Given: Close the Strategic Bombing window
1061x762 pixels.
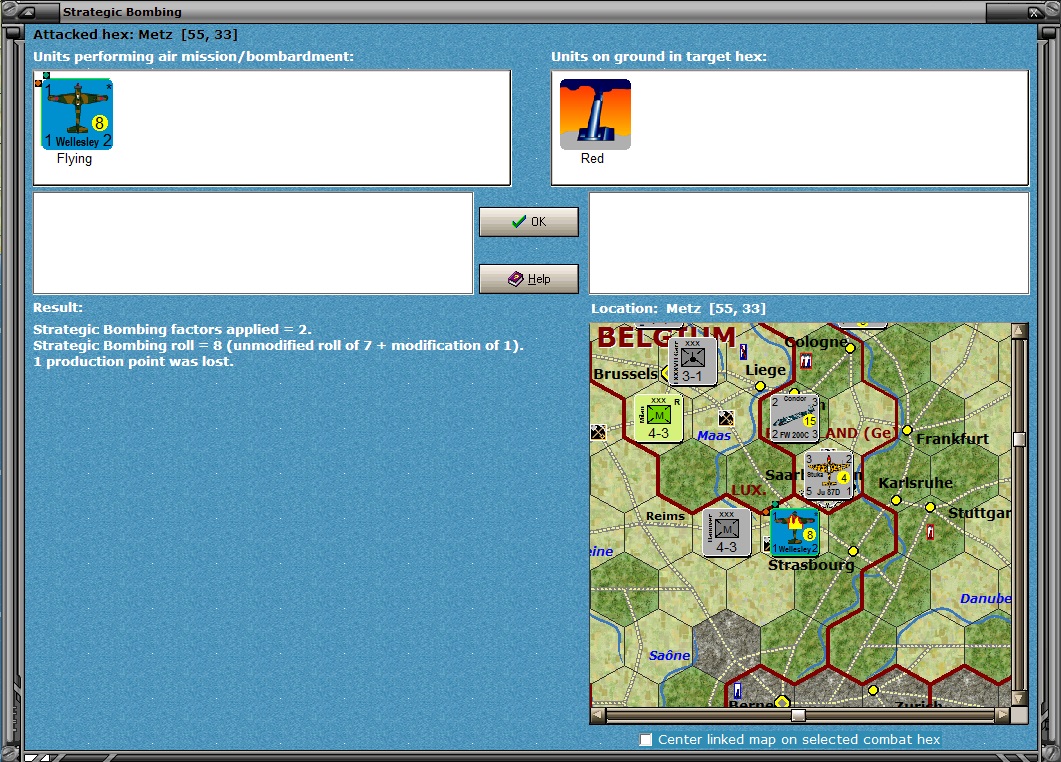Looking at the screenshot, I should point(1035,12).
